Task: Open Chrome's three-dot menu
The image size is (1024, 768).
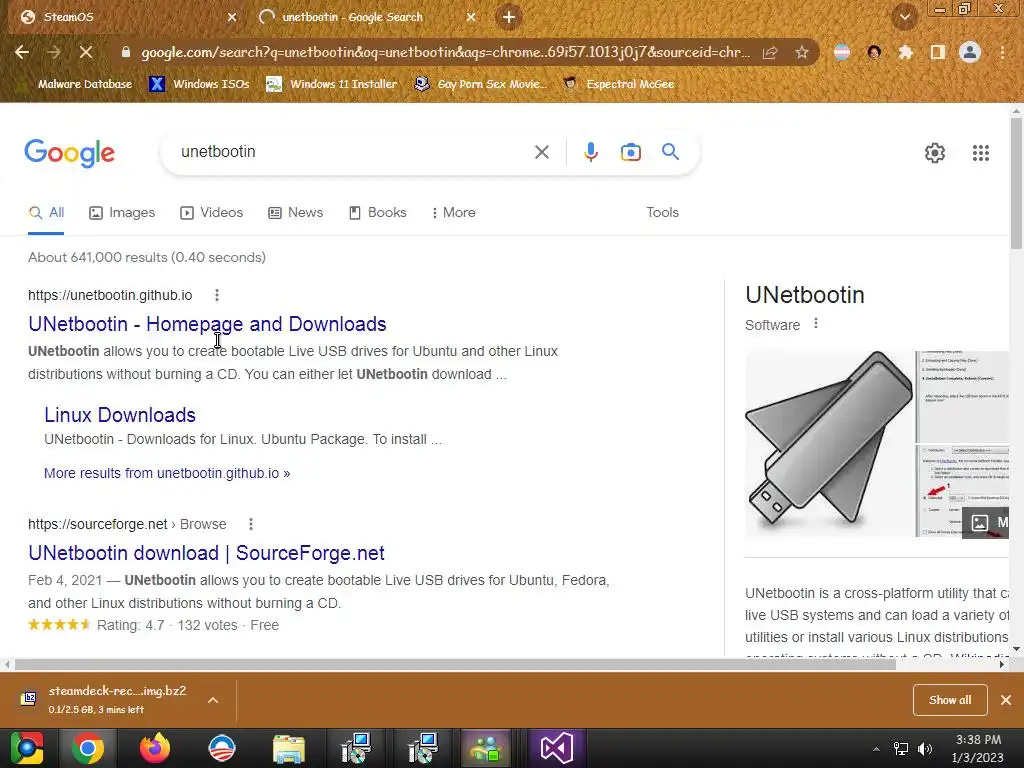Action: (x=1002, y=52)
